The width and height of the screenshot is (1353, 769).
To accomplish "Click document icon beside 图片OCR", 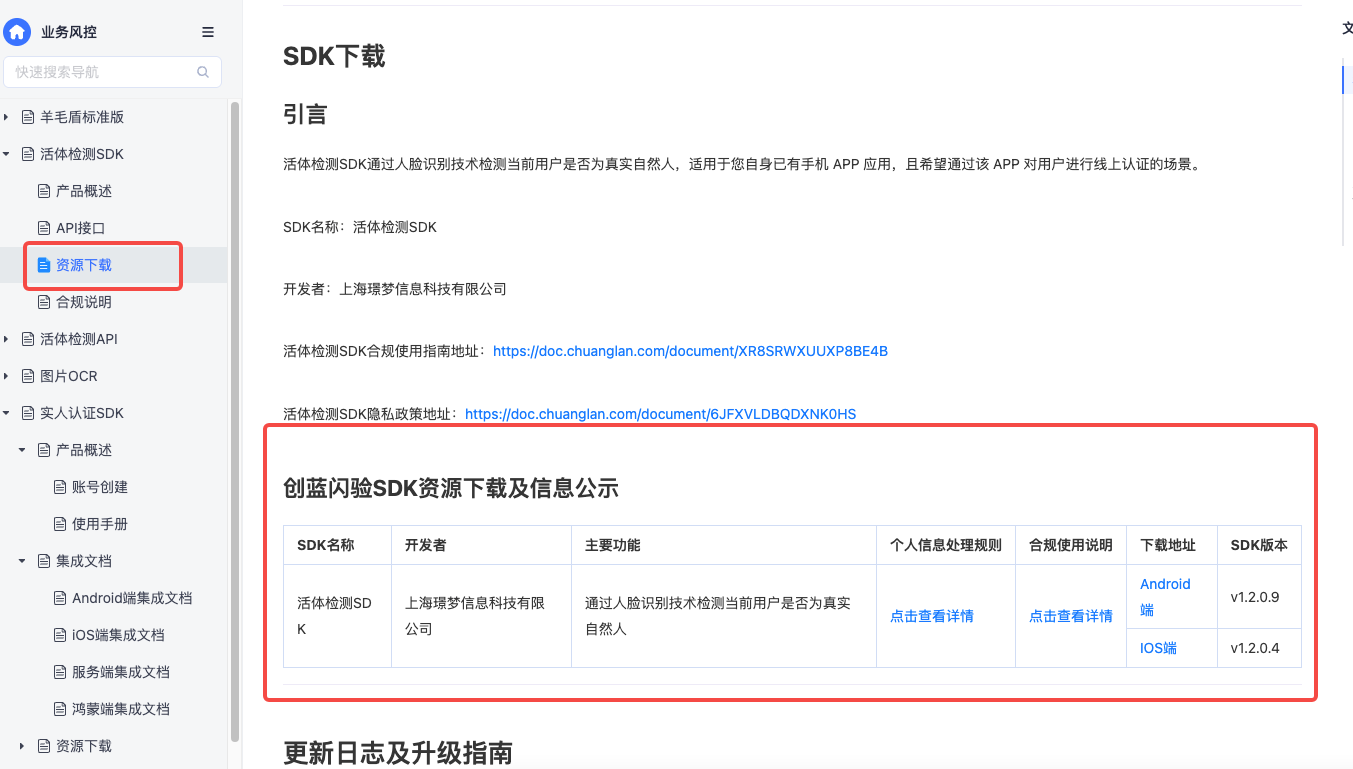I will (x=28, y=376).
